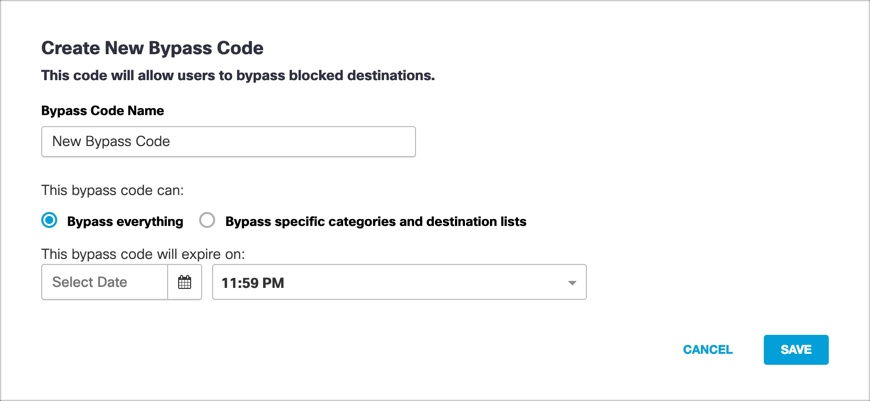The image size is (870, 401).
Task: Click the "Select Date" placeholder text
Action: pos(90,283)
